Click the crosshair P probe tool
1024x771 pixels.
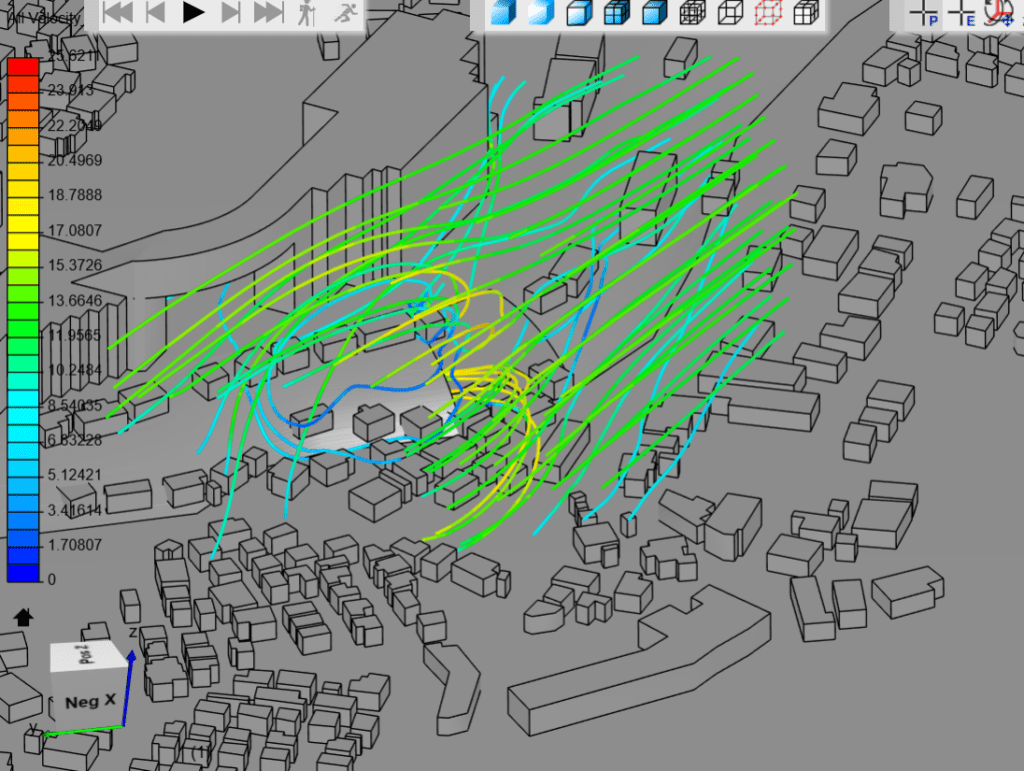coord(922,12)
